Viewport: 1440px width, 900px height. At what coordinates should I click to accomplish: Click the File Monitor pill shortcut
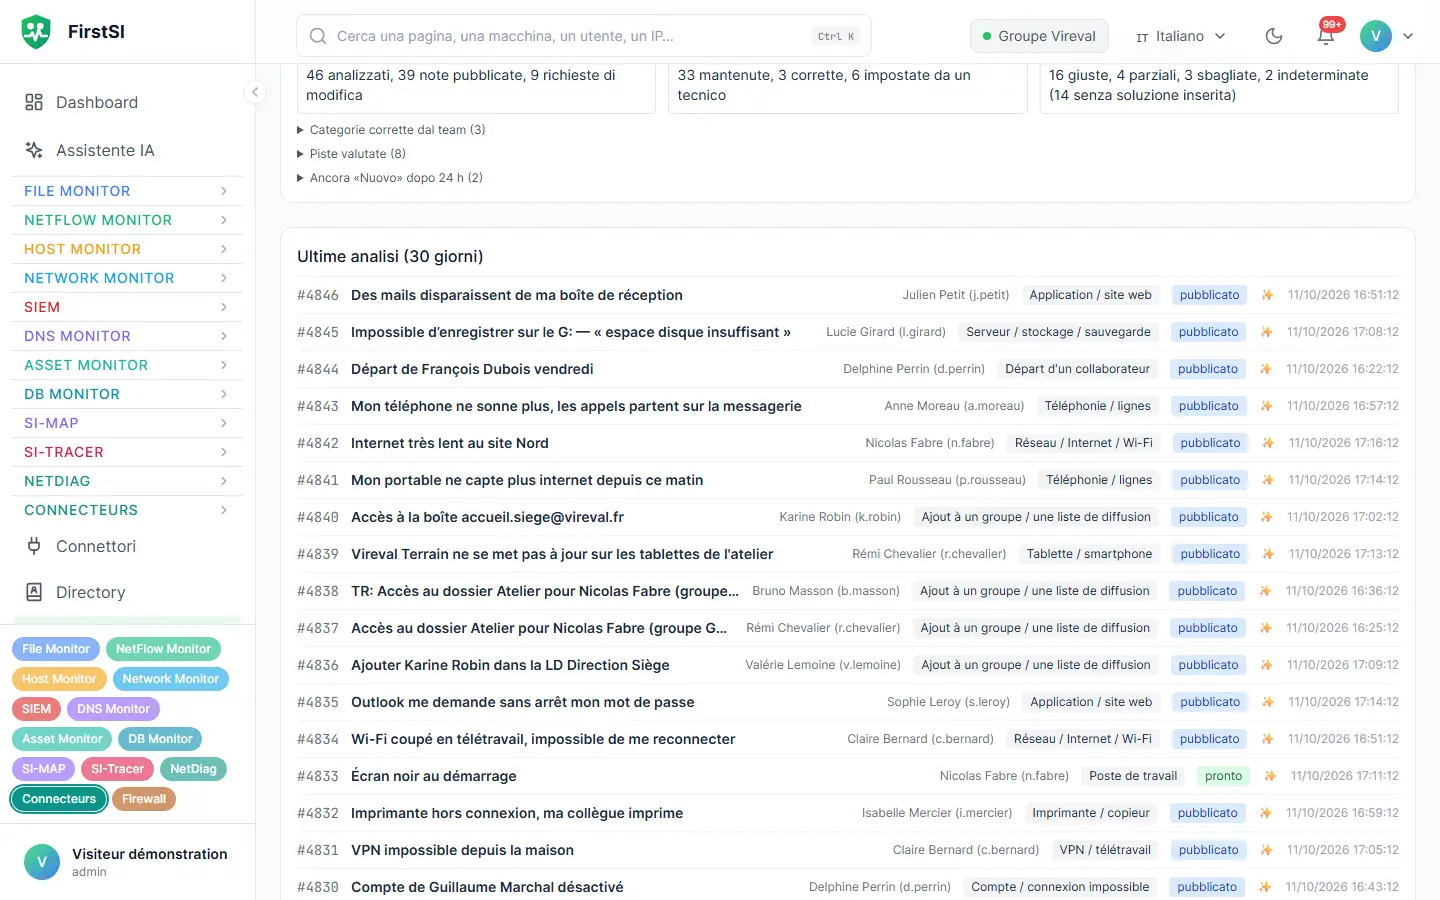tap(56, 649)
